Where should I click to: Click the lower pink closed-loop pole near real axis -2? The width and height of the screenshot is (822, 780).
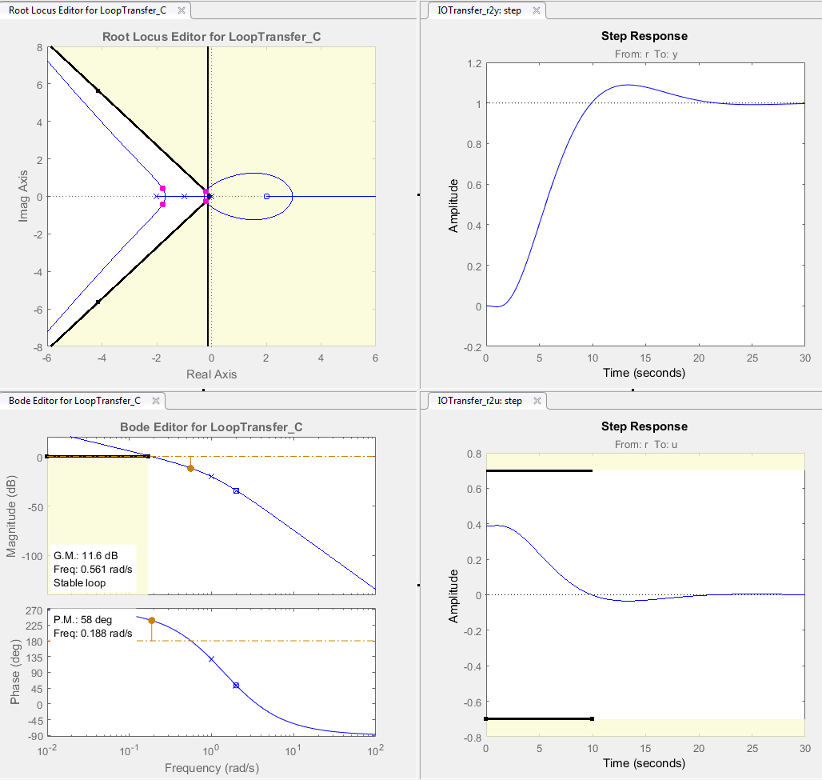point(163,204)
